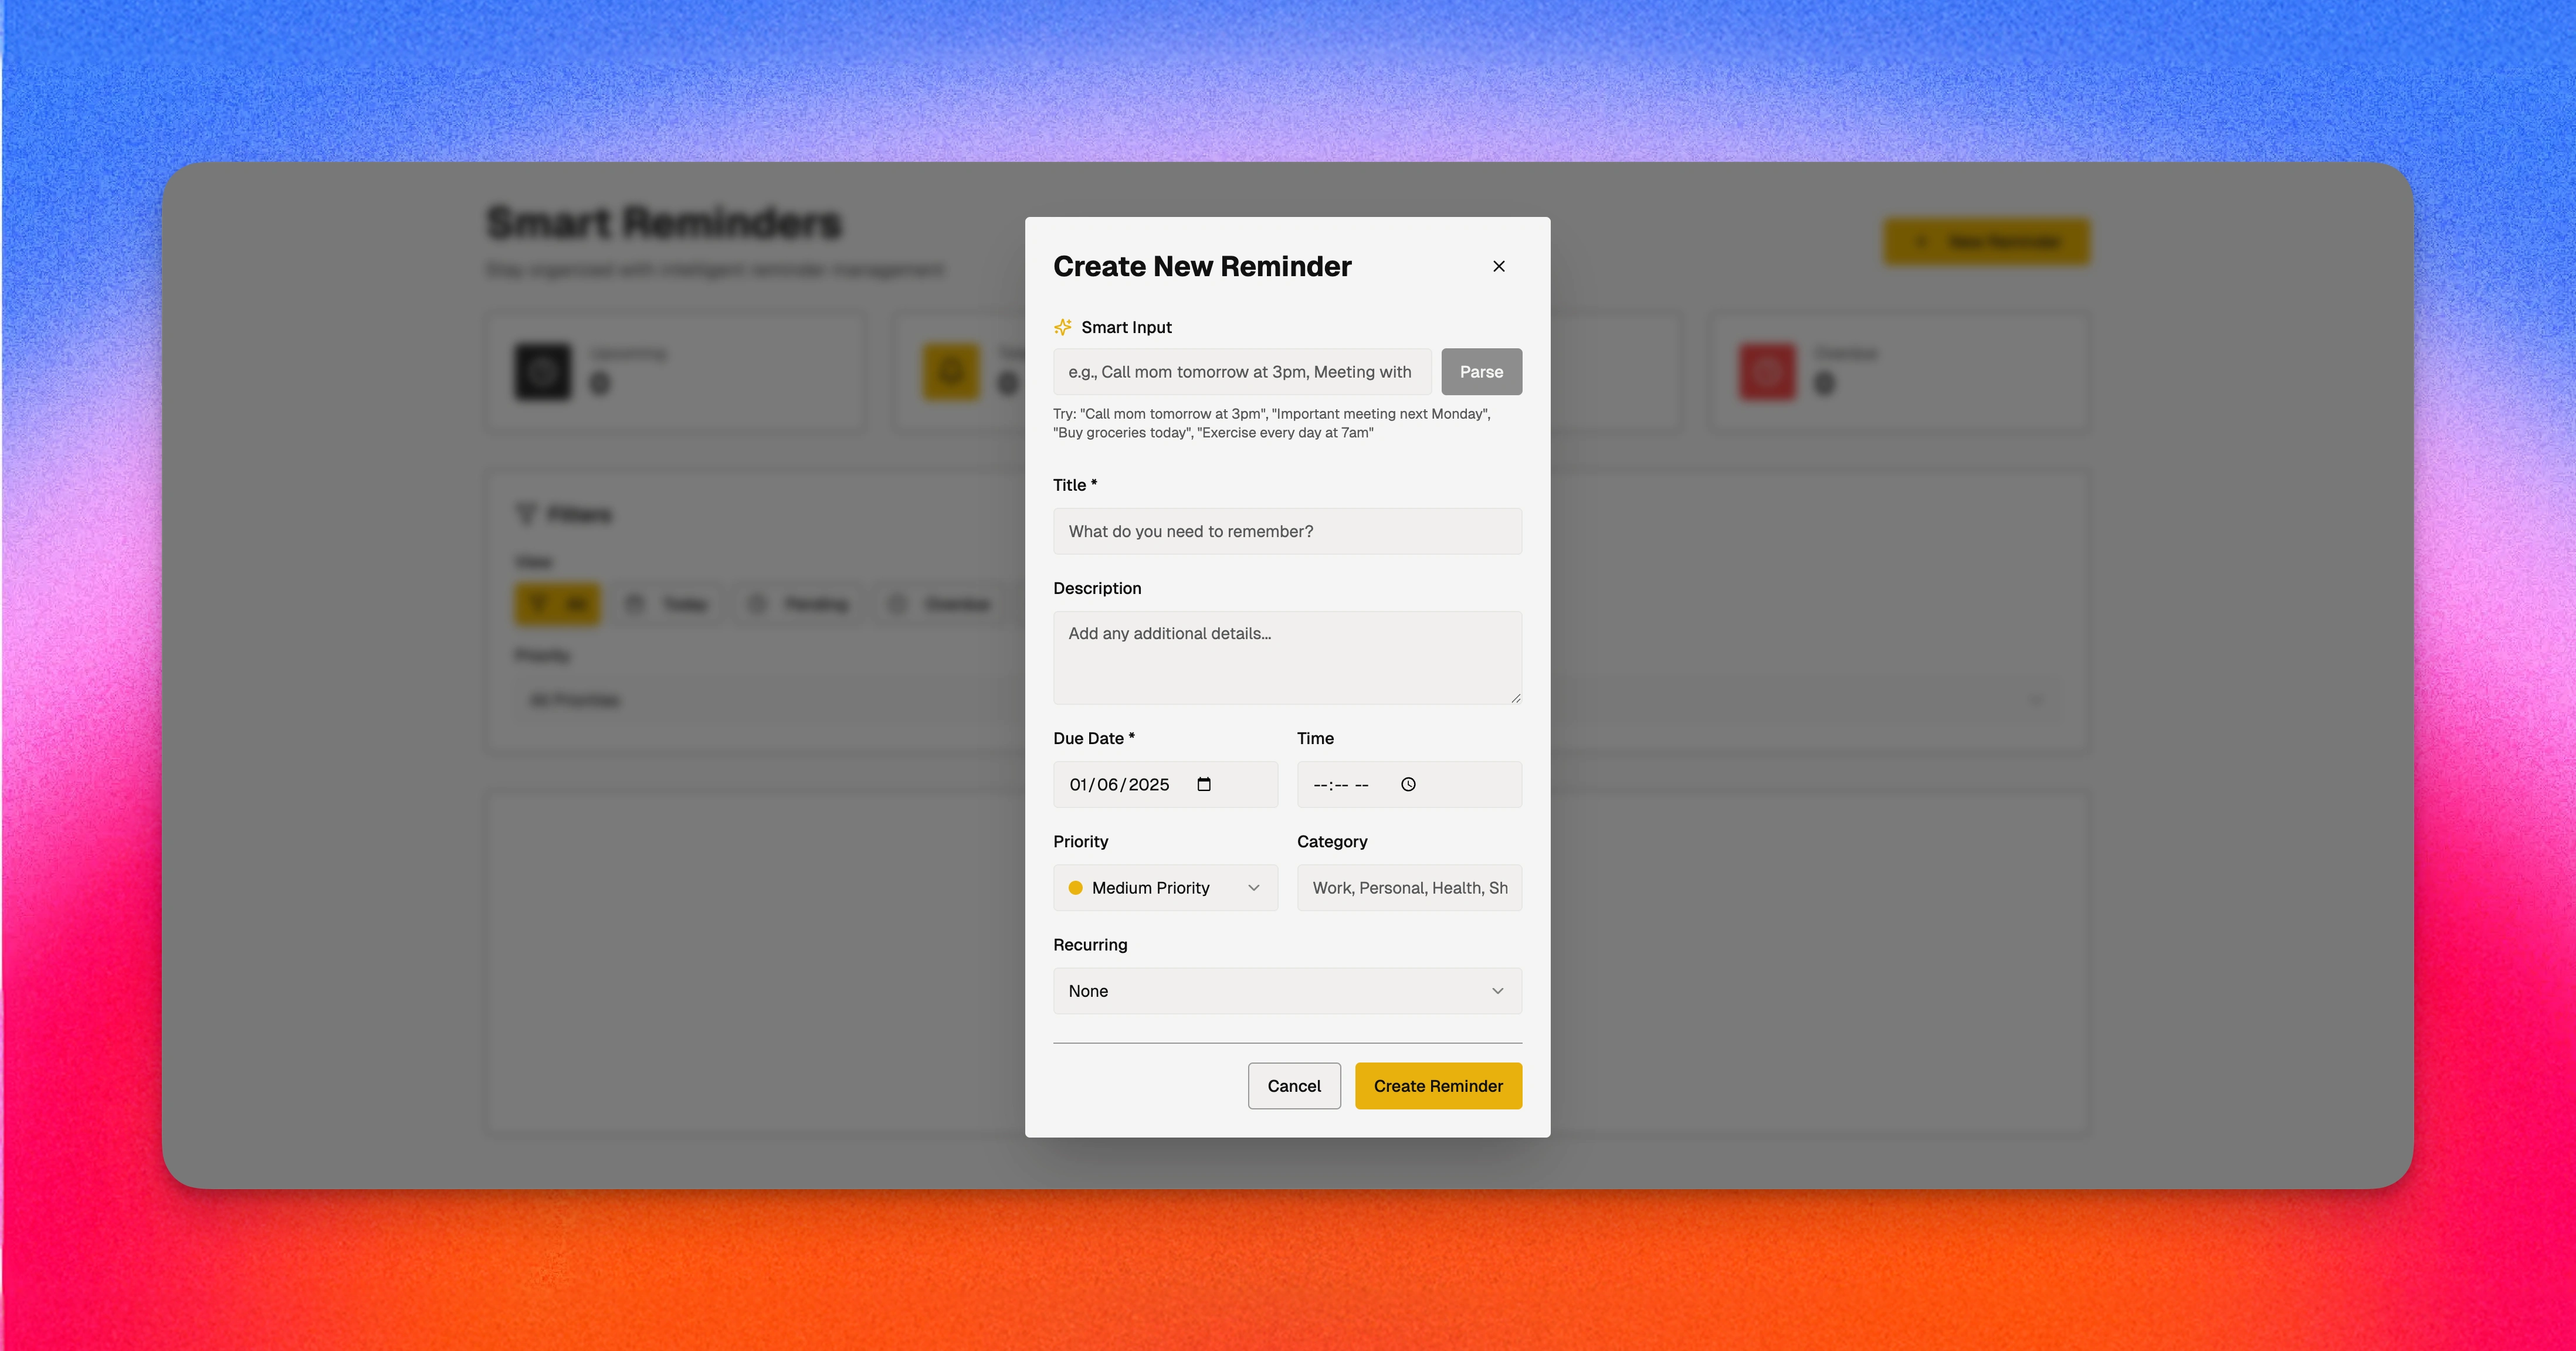Click the Recurring label text

point(1090,945)
